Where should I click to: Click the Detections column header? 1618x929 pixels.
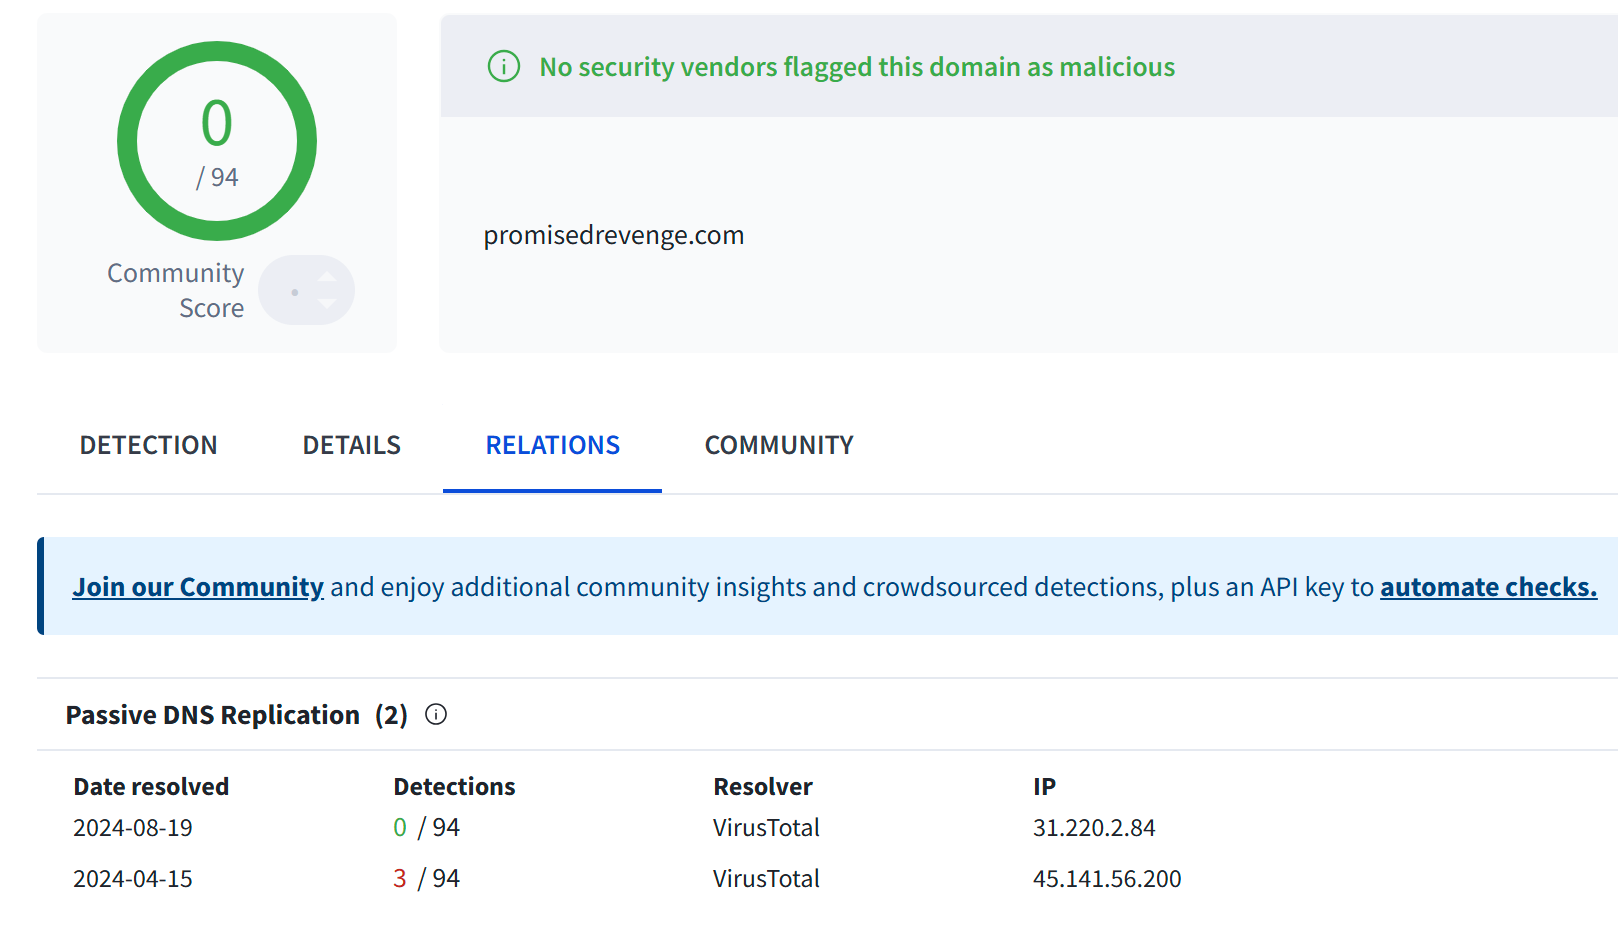coord(454,787)
